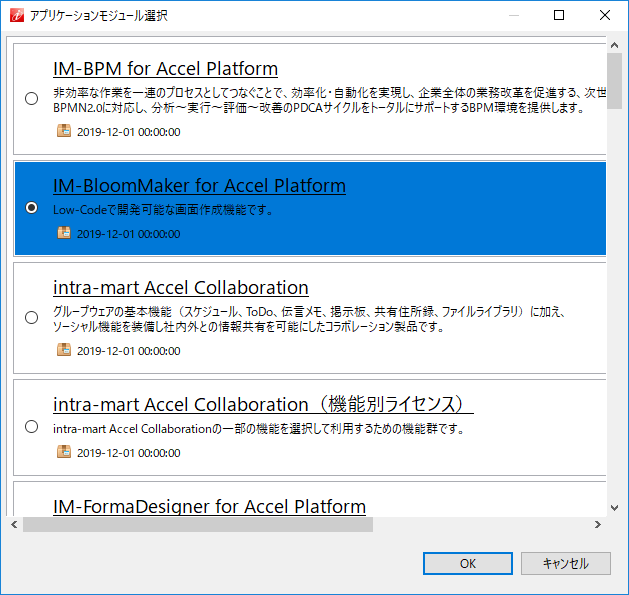Confirm selection with the OK button

point(468,563)
